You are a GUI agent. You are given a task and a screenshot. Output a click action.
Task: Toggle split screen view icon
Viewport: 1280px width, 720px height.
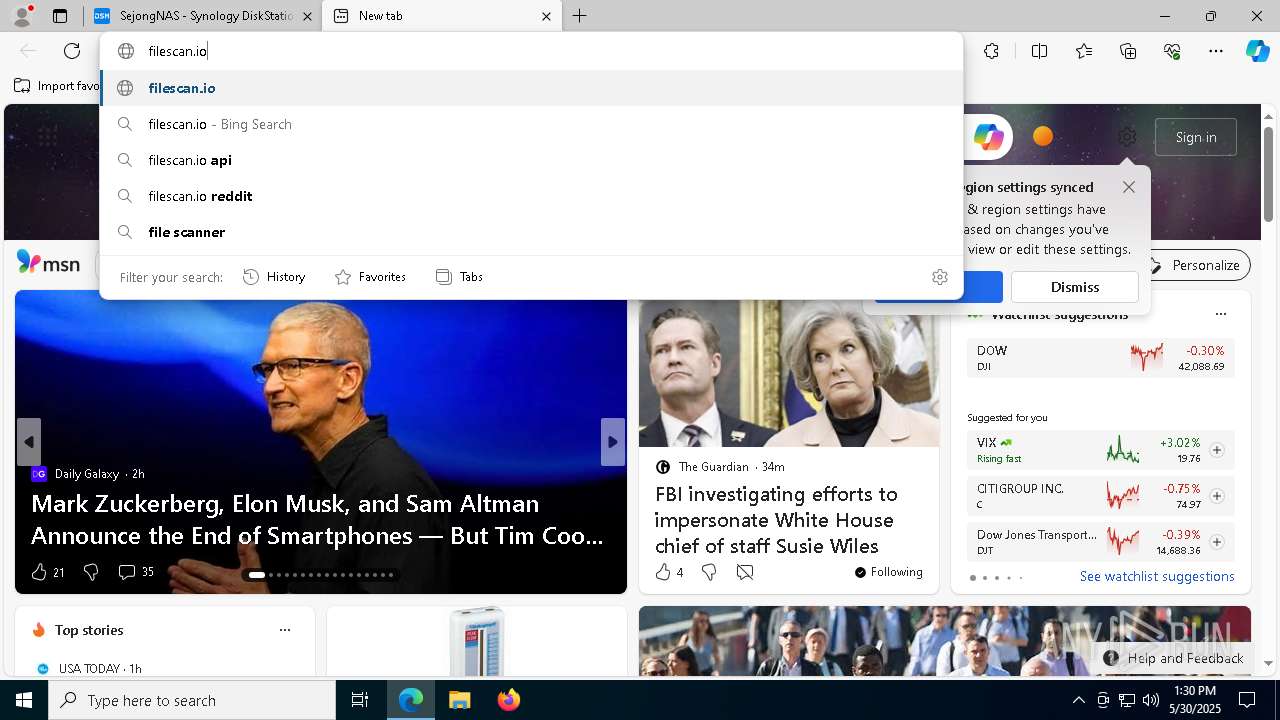pos(1039,51)
